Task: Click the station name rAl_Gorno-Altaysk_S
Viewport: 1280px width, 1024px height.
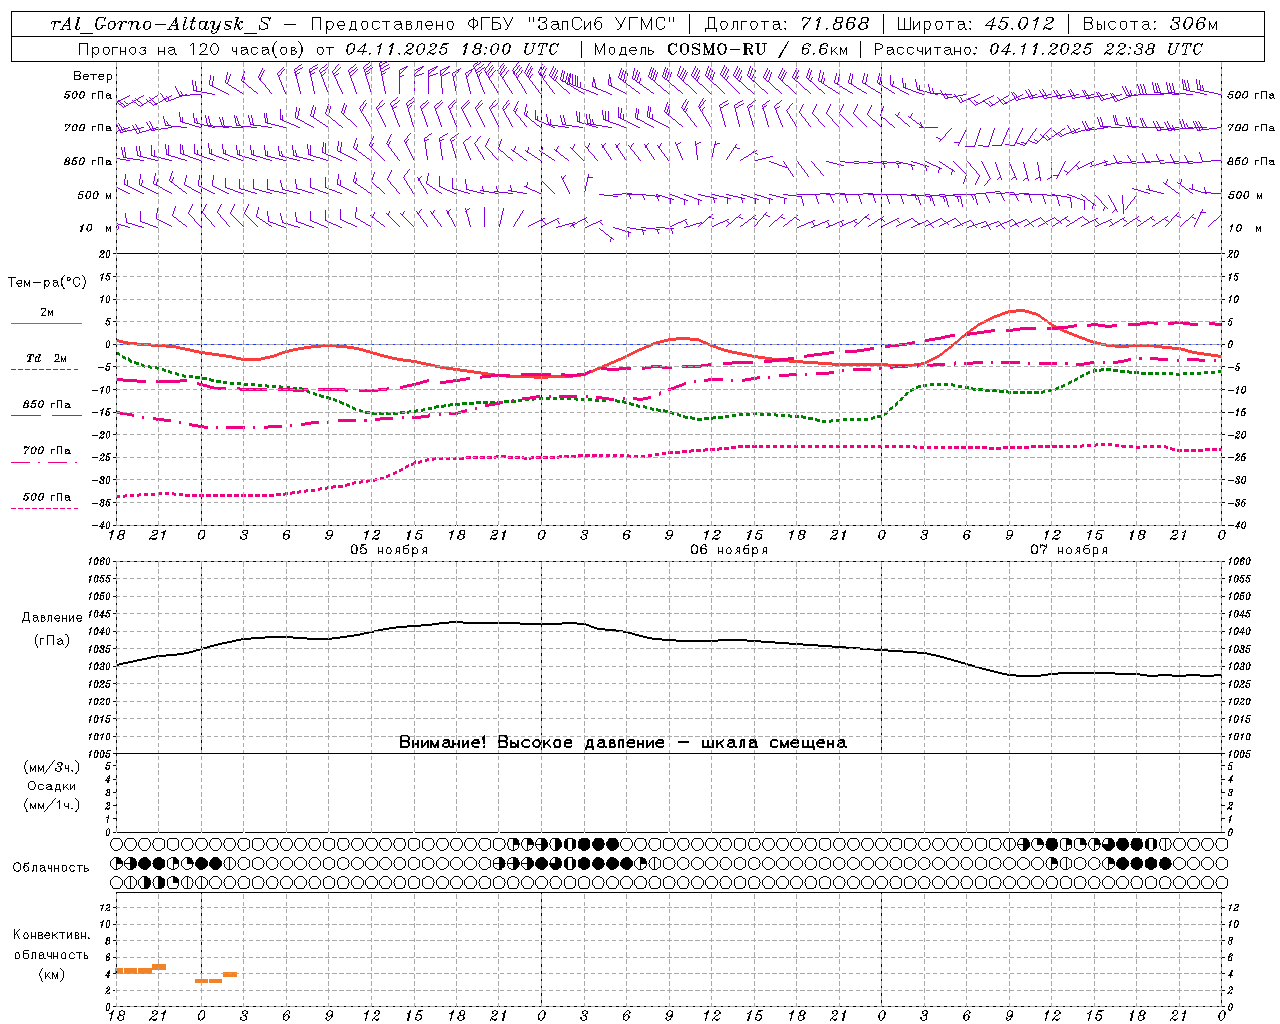Action: click(x=160, y=24)
